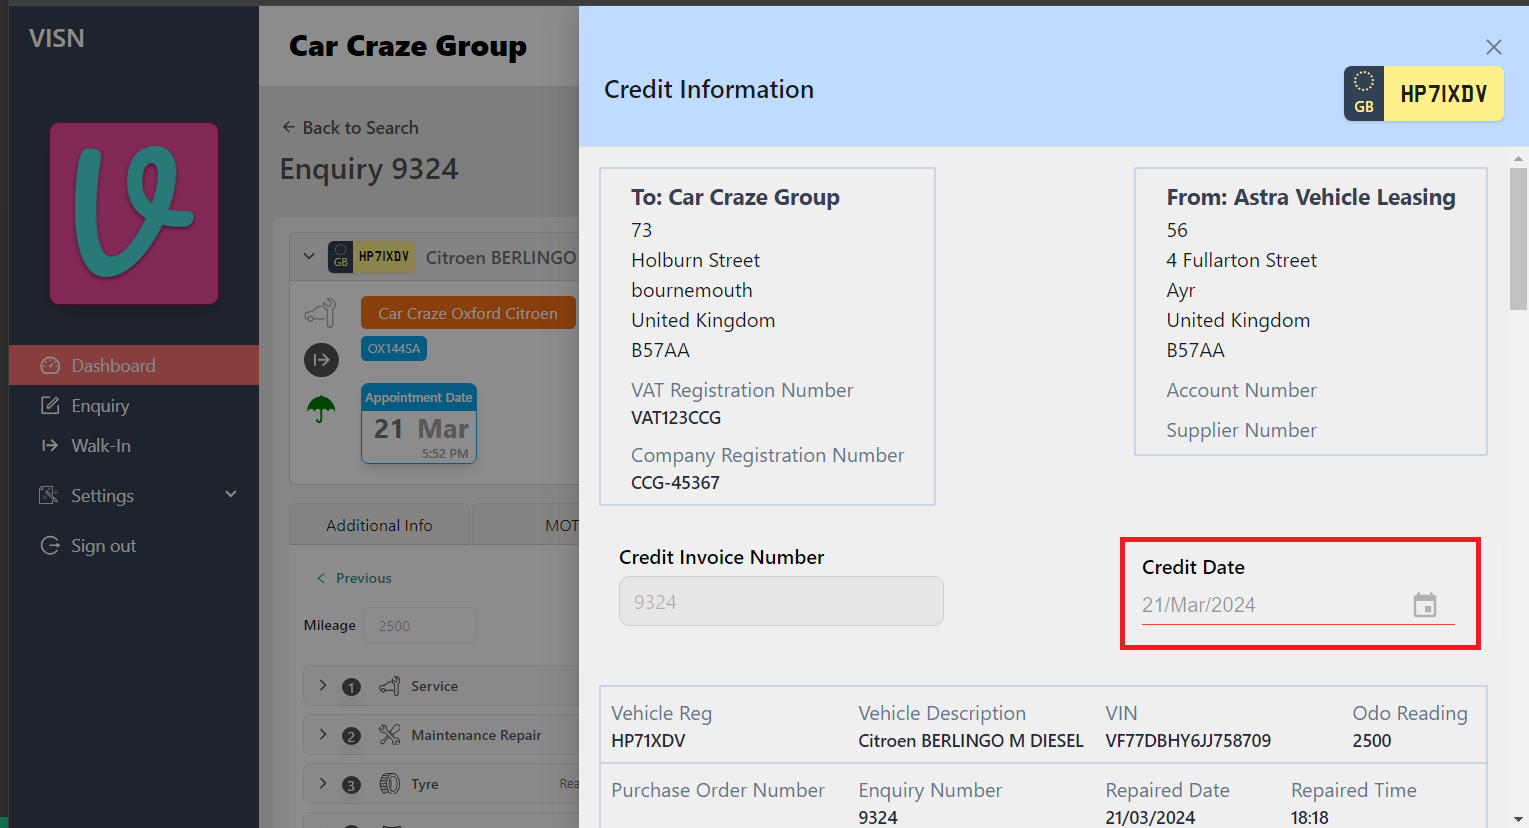Expand the Settings sidebar menu
1529x828 pixels.
point(134,495)
